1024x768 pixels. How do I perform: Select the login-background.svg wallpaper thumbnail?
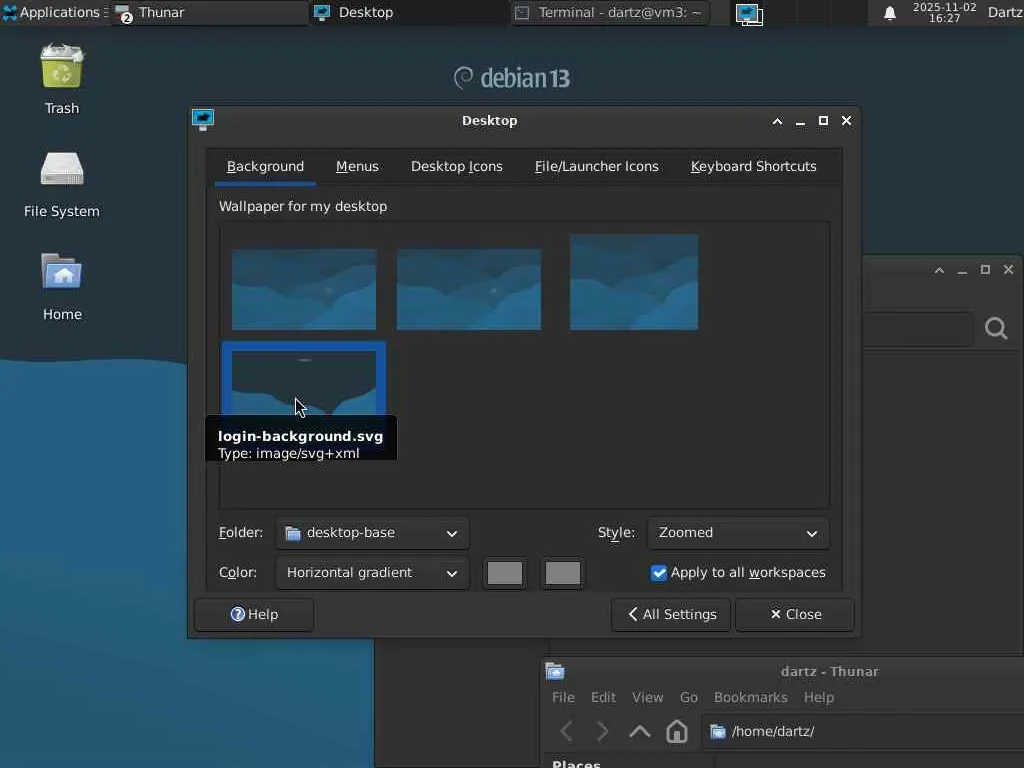304,379
